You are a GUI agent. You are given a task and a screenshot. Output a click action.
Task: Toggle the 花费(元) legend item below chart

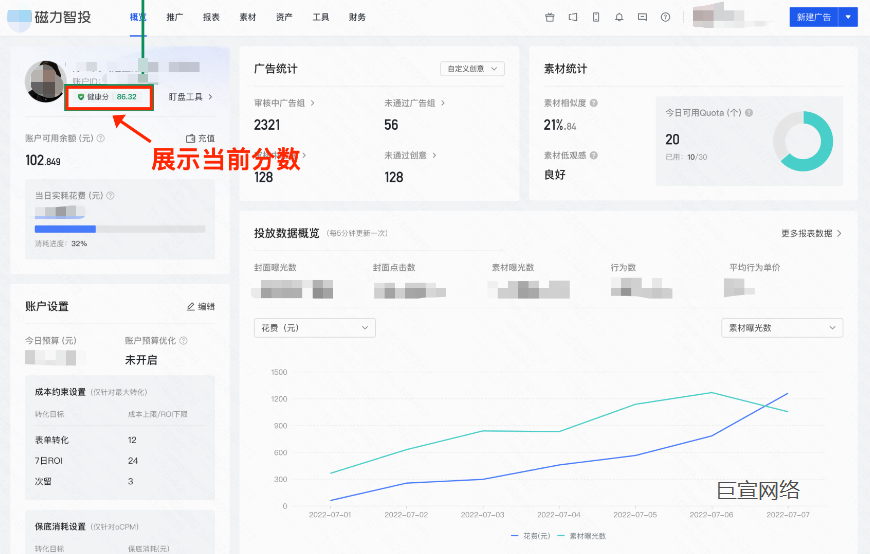530,536
